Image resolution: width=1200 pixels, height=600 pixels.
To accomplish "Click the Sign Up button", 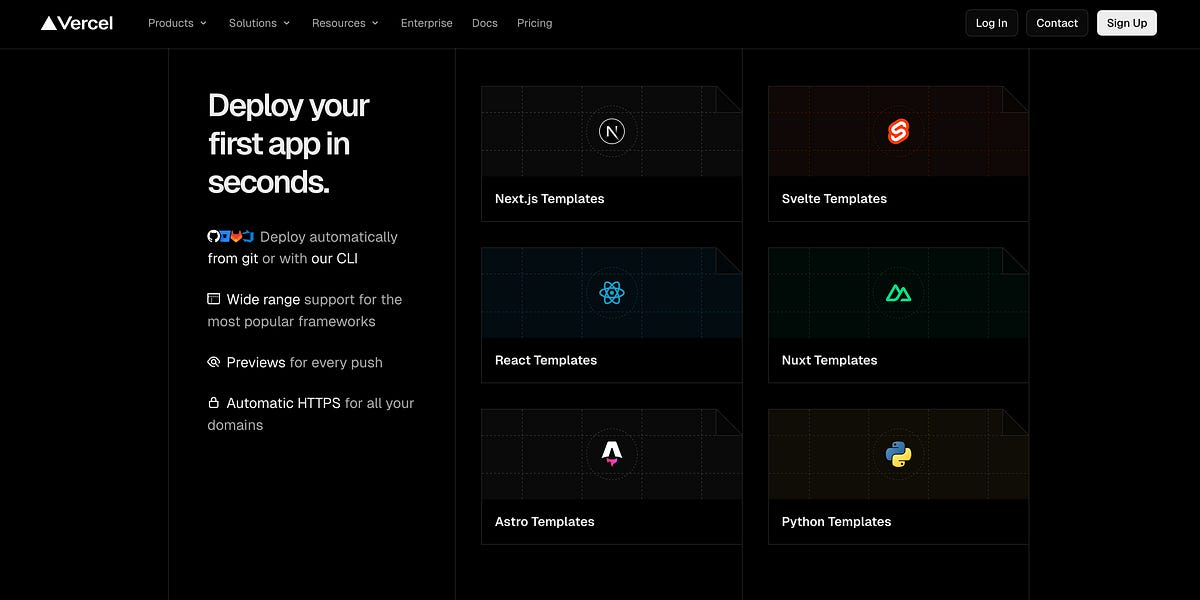I will click(x=1126, y=22).
